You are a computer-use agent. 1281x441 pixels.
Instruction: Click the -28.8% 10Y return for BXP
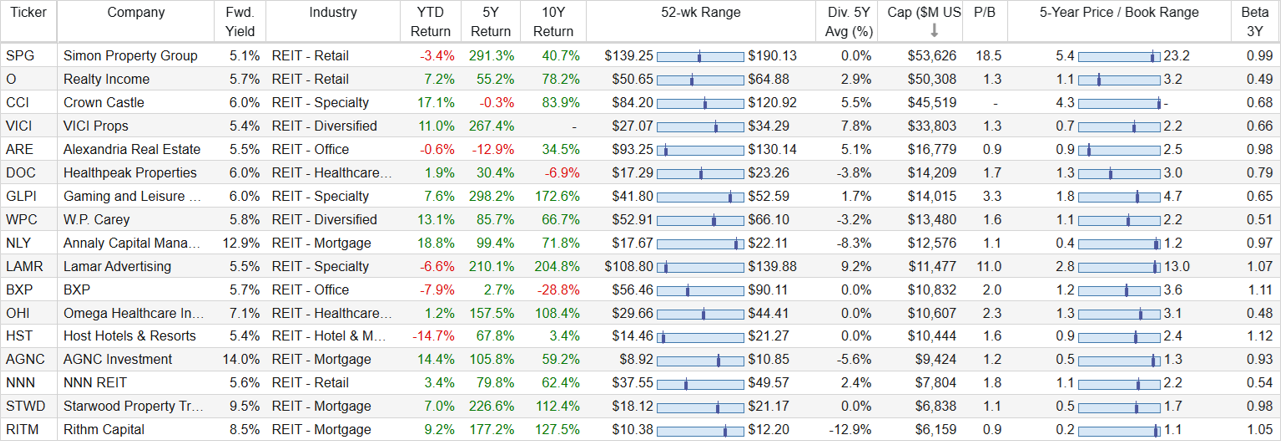point(559,290)
